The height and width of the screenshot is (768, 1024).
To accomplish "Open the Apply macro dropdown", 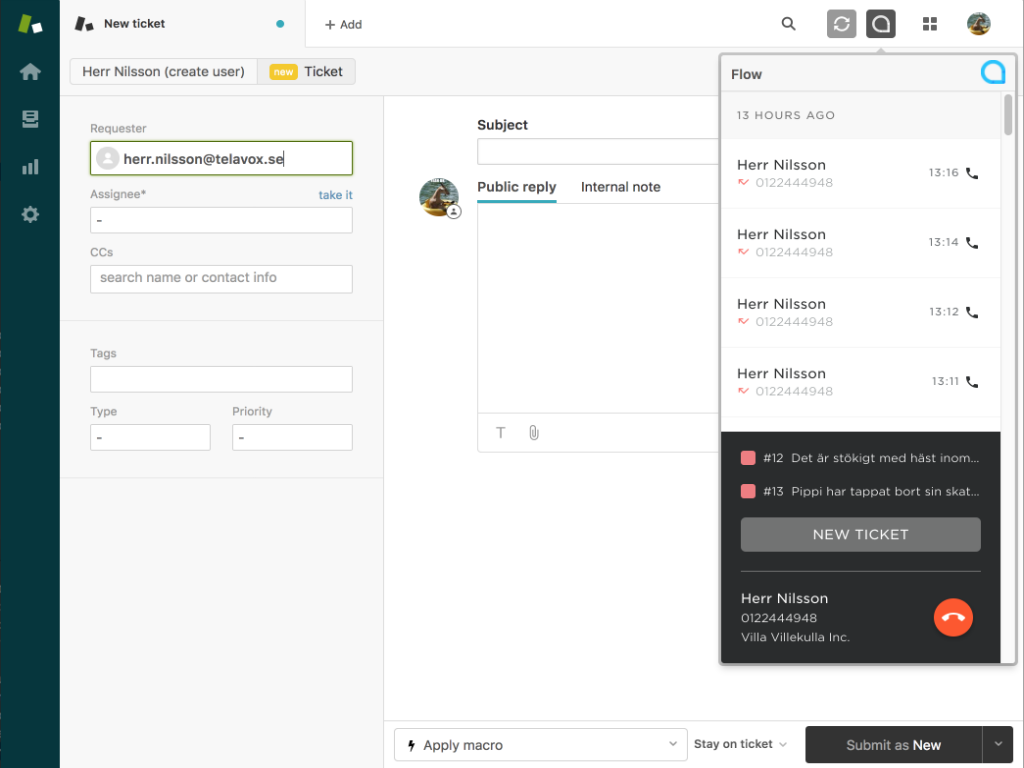I will pyautogui.click(x=540, y=745).
